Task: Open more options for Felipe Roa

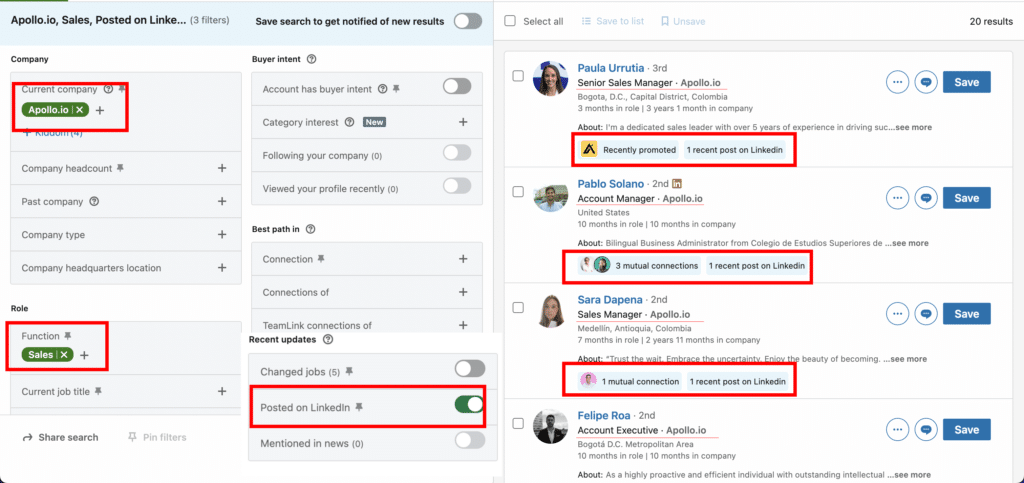Action: pyautogui.click(x=897, y=429)
